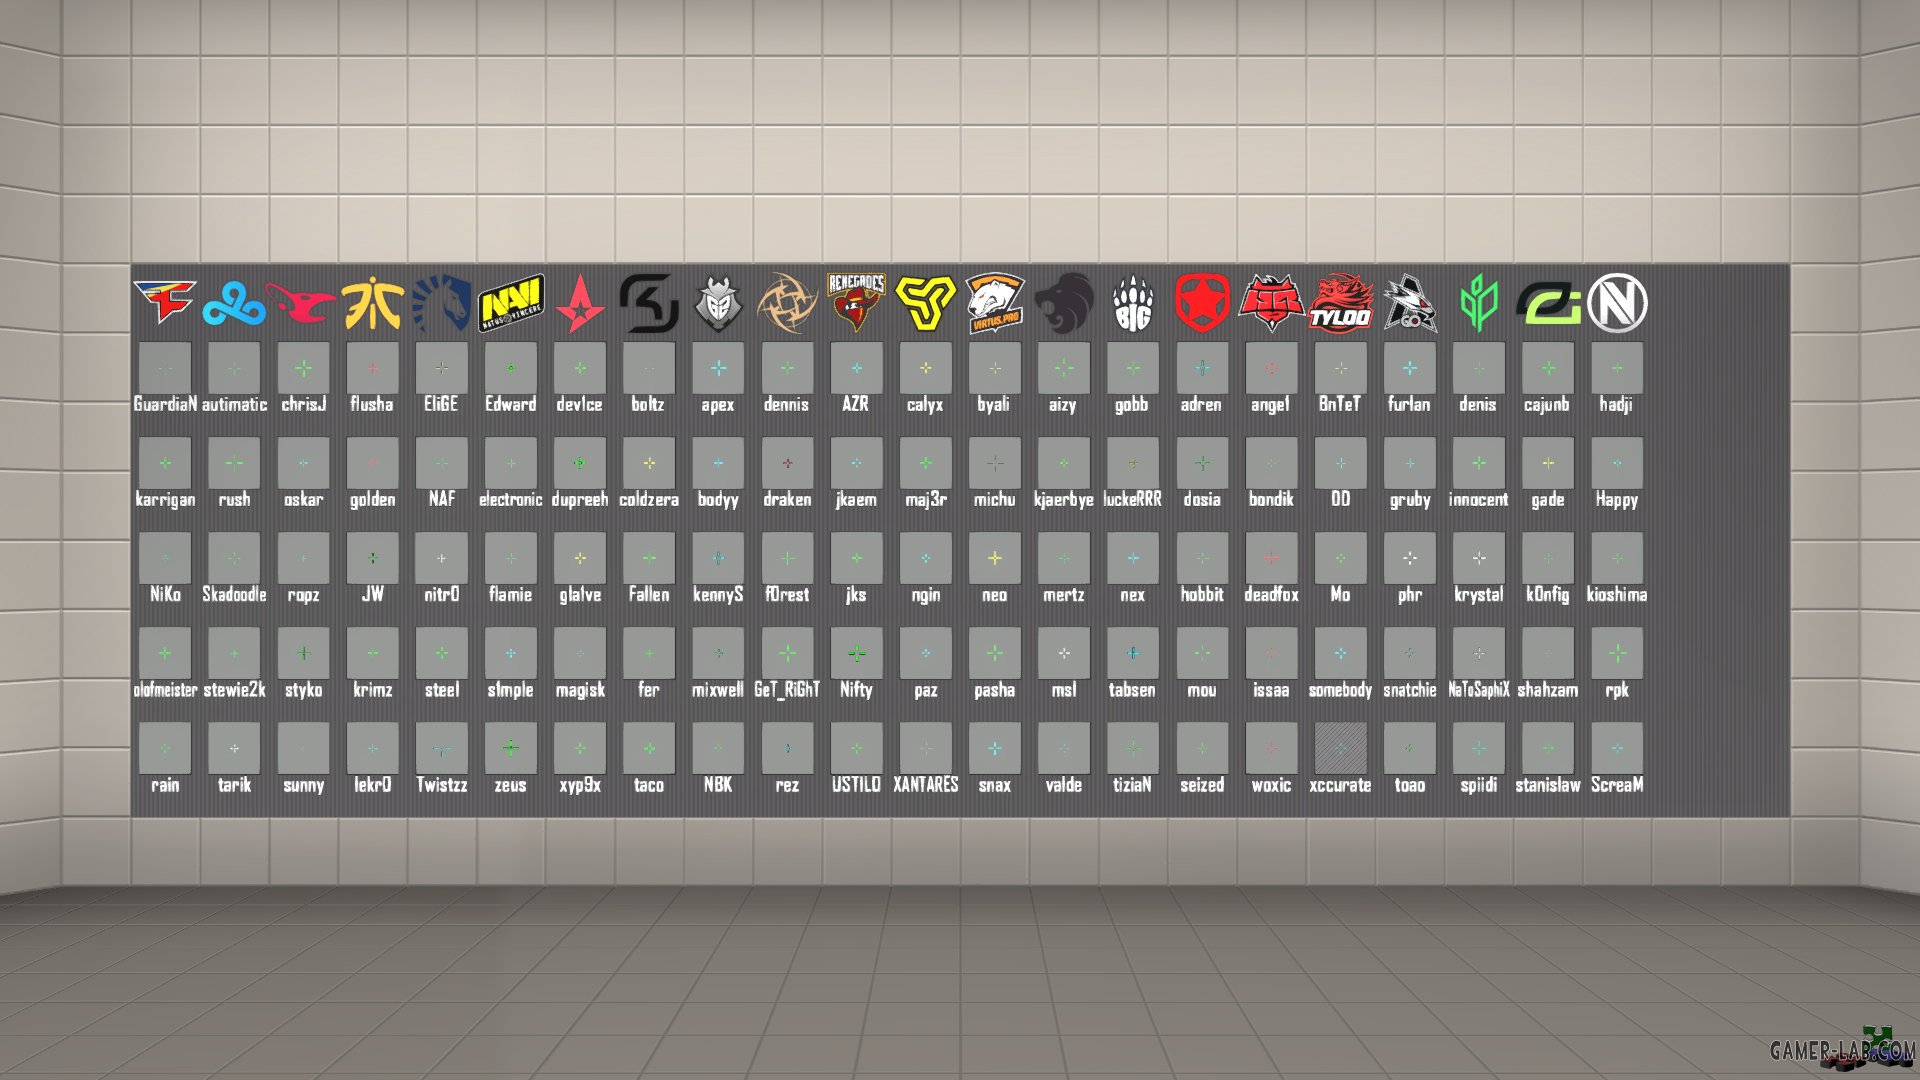Select the crosshair tile above neo
This screenshot has height=1080, width=1920.
click(x=995, y=558)
